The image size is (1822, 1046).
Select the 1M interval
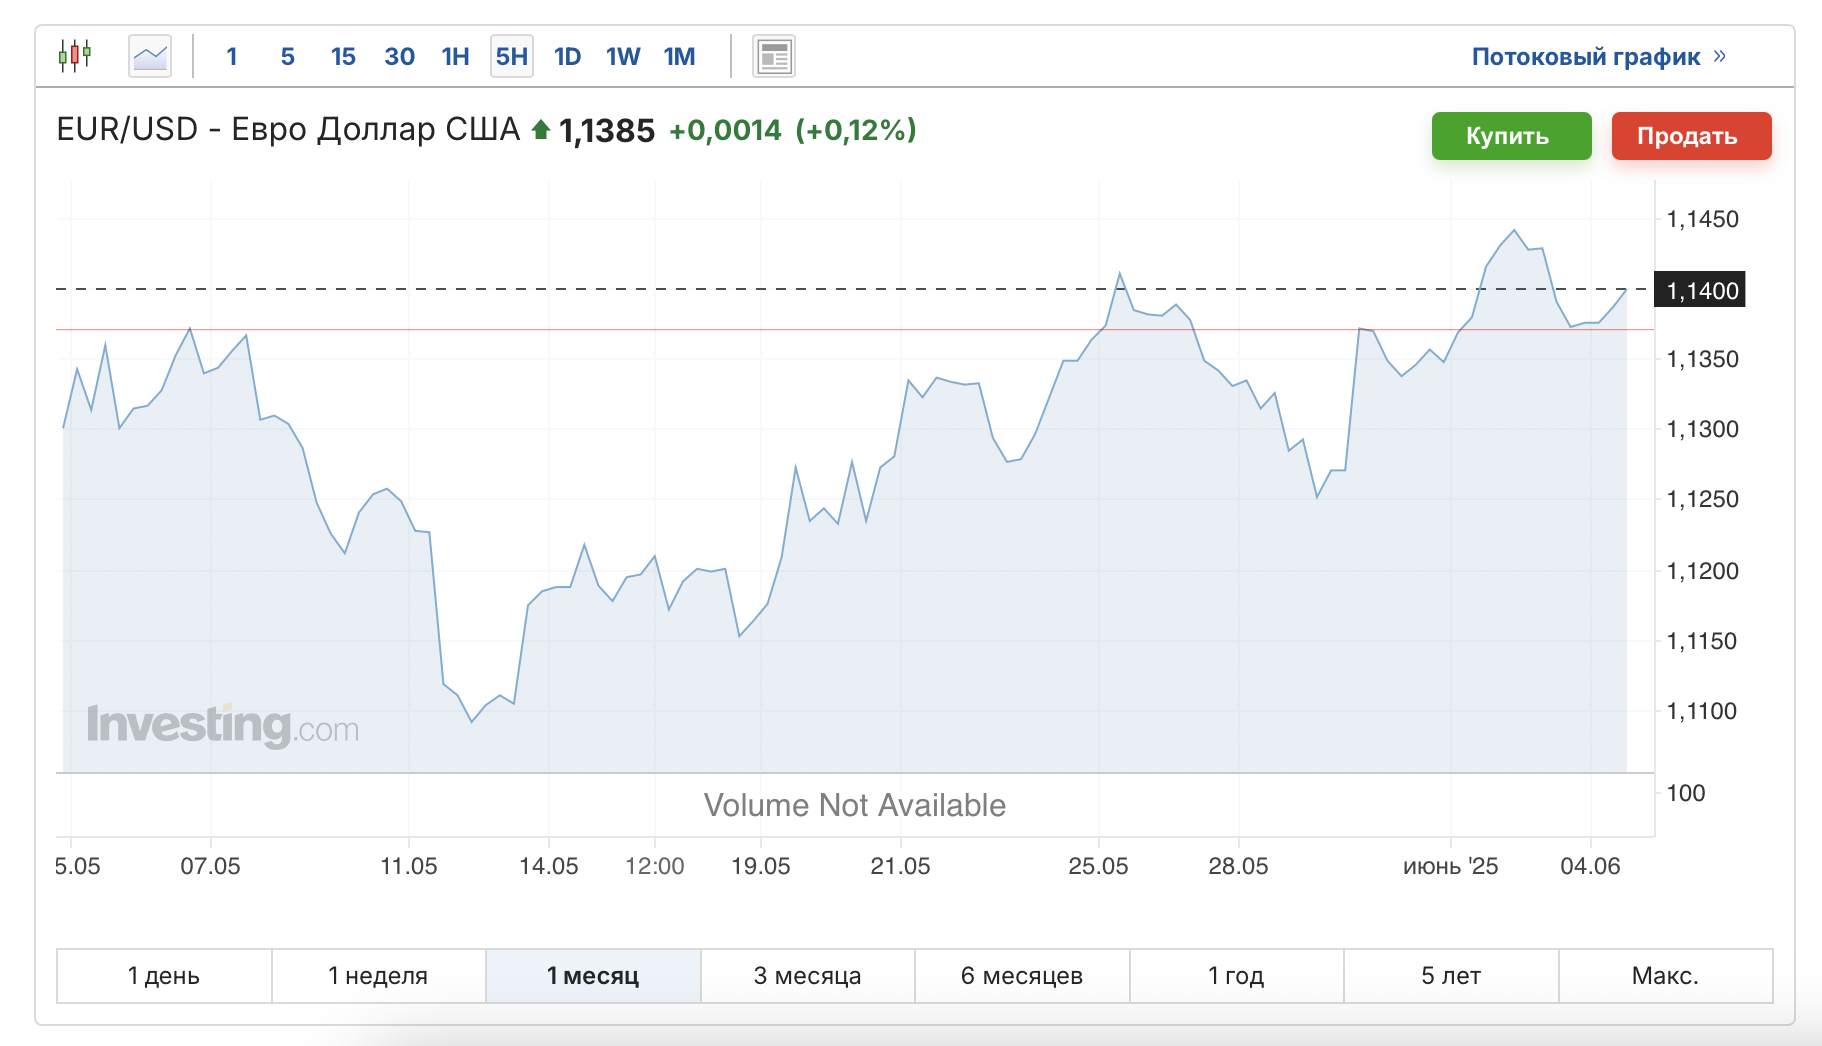(x=679, y=57)
